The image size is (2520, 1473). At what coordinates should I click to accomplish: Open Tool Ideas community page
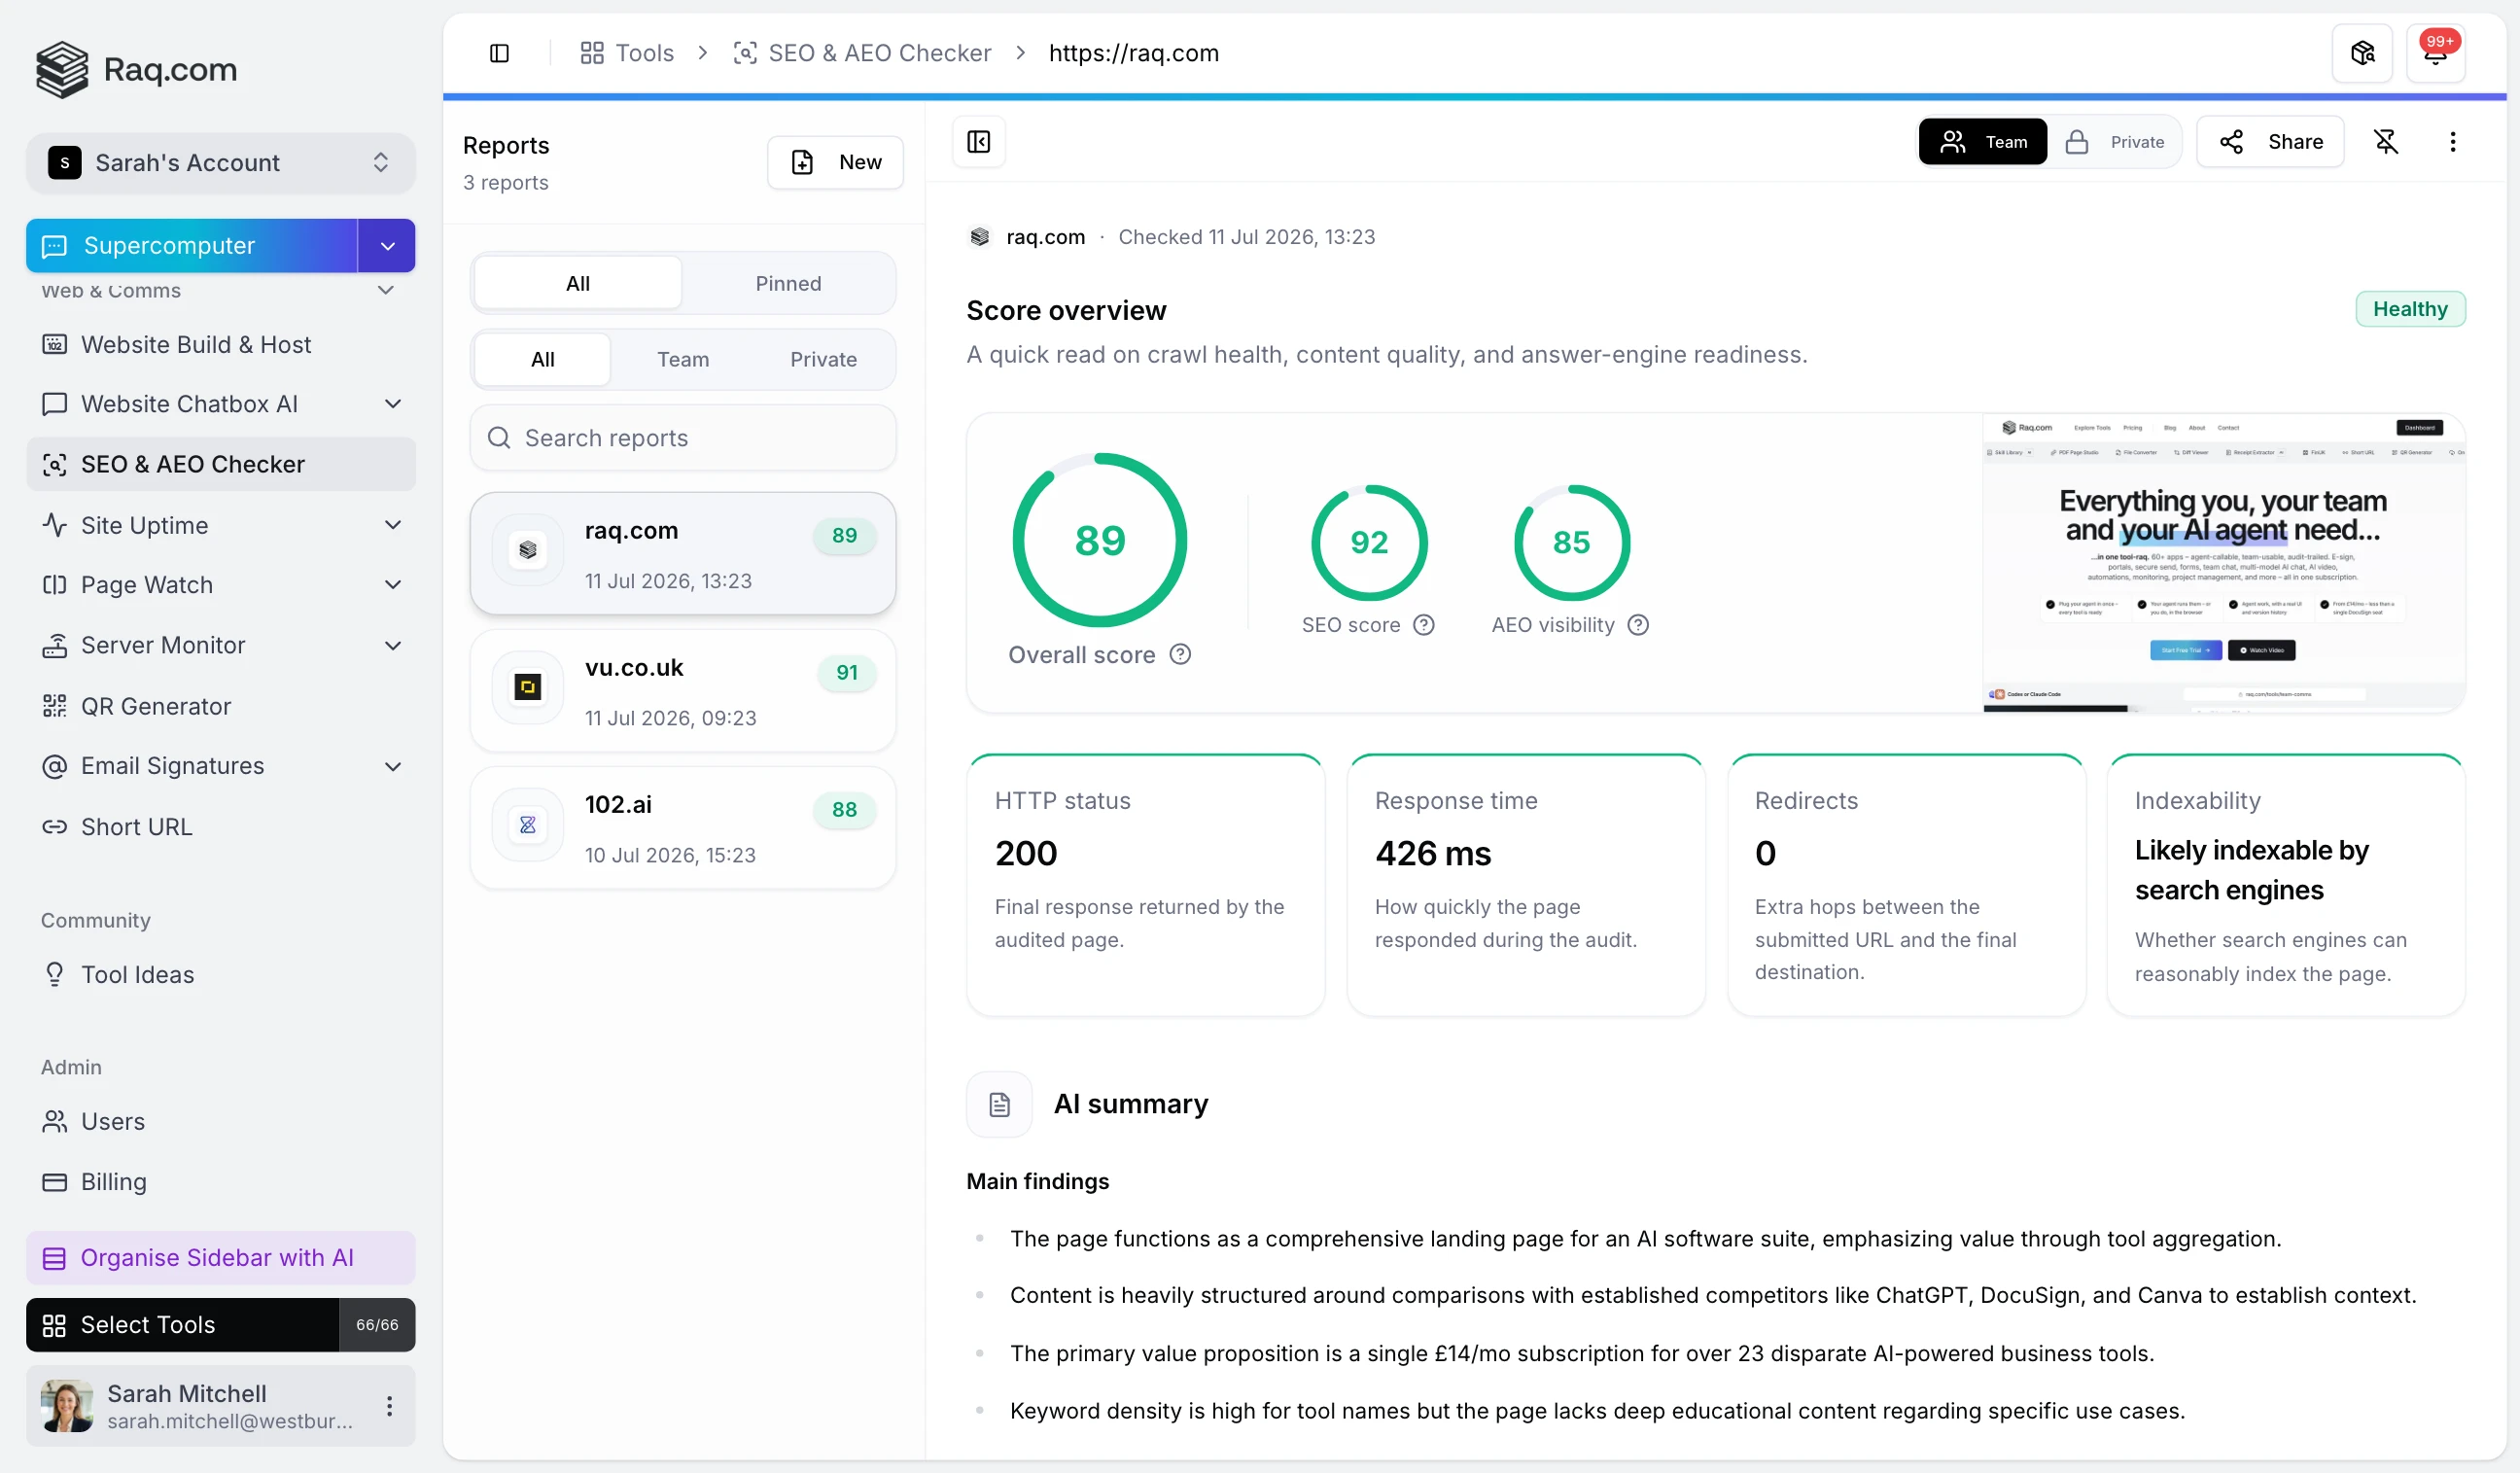pyautogui.click(x=220, y=974)
